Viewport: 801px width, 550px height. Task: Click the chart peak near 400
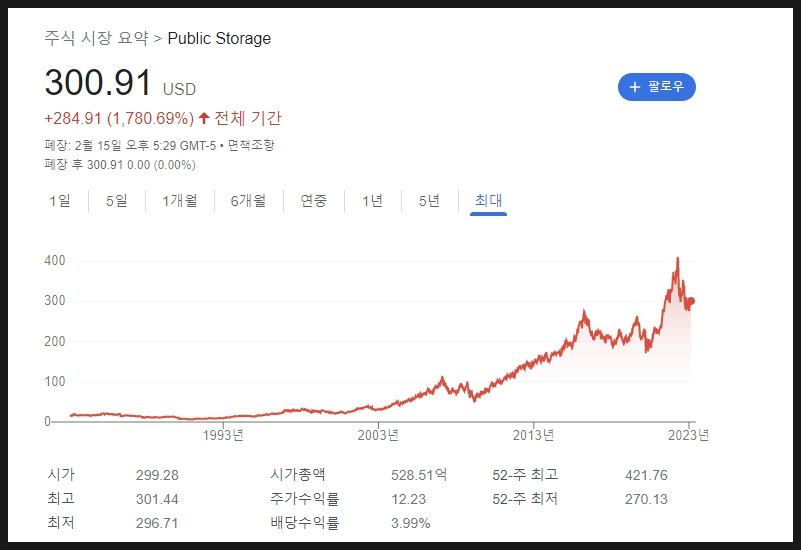(678, 259)
